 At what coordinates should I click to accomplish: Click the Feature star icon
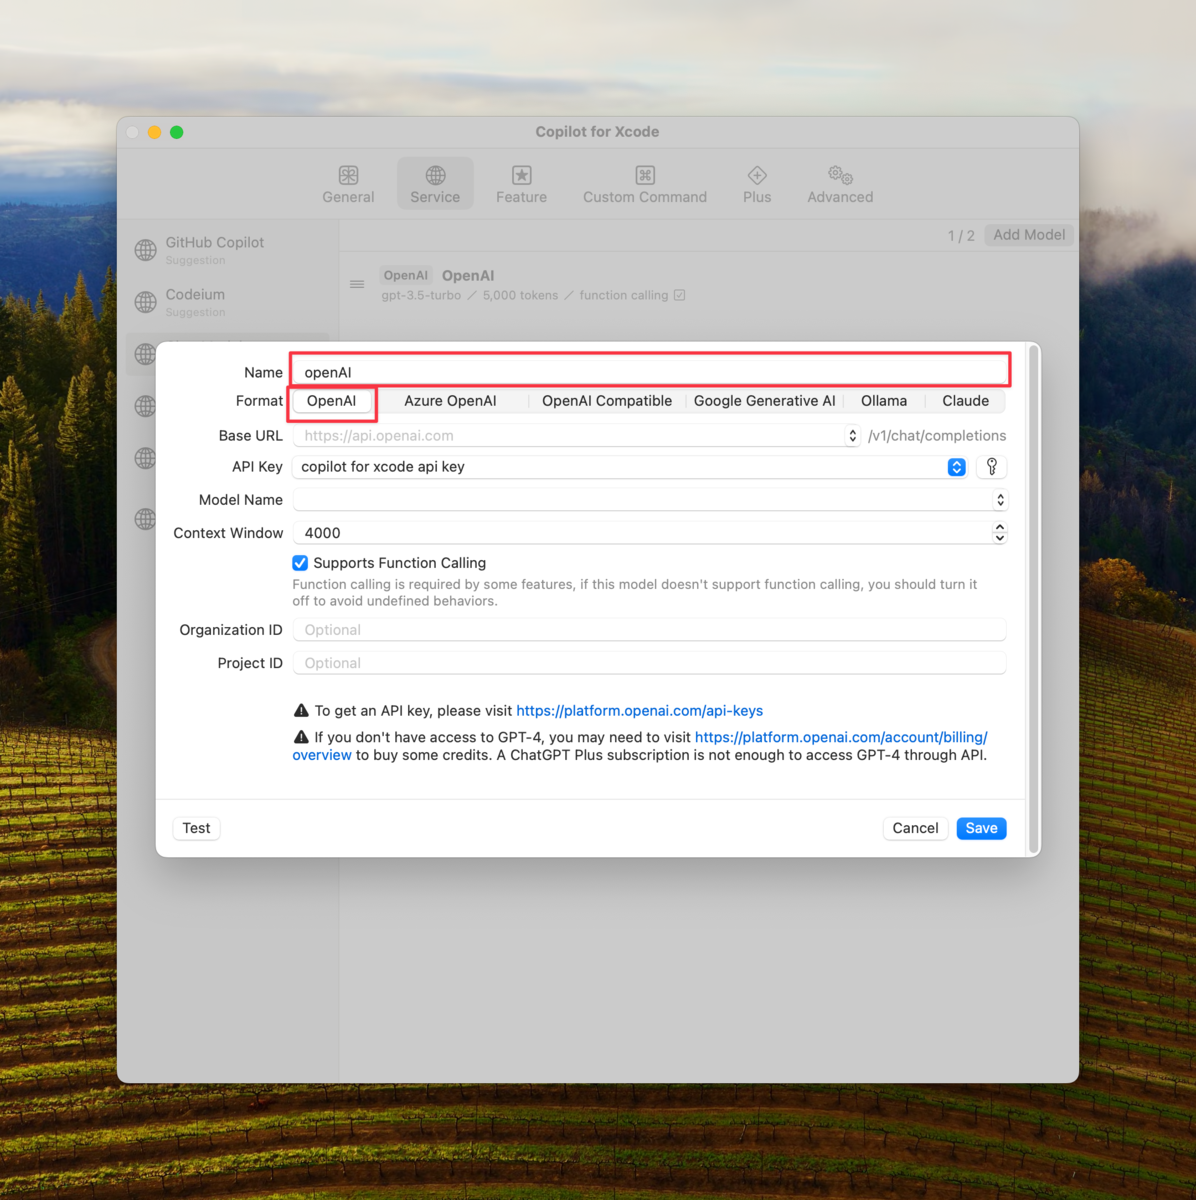(521, 175)
